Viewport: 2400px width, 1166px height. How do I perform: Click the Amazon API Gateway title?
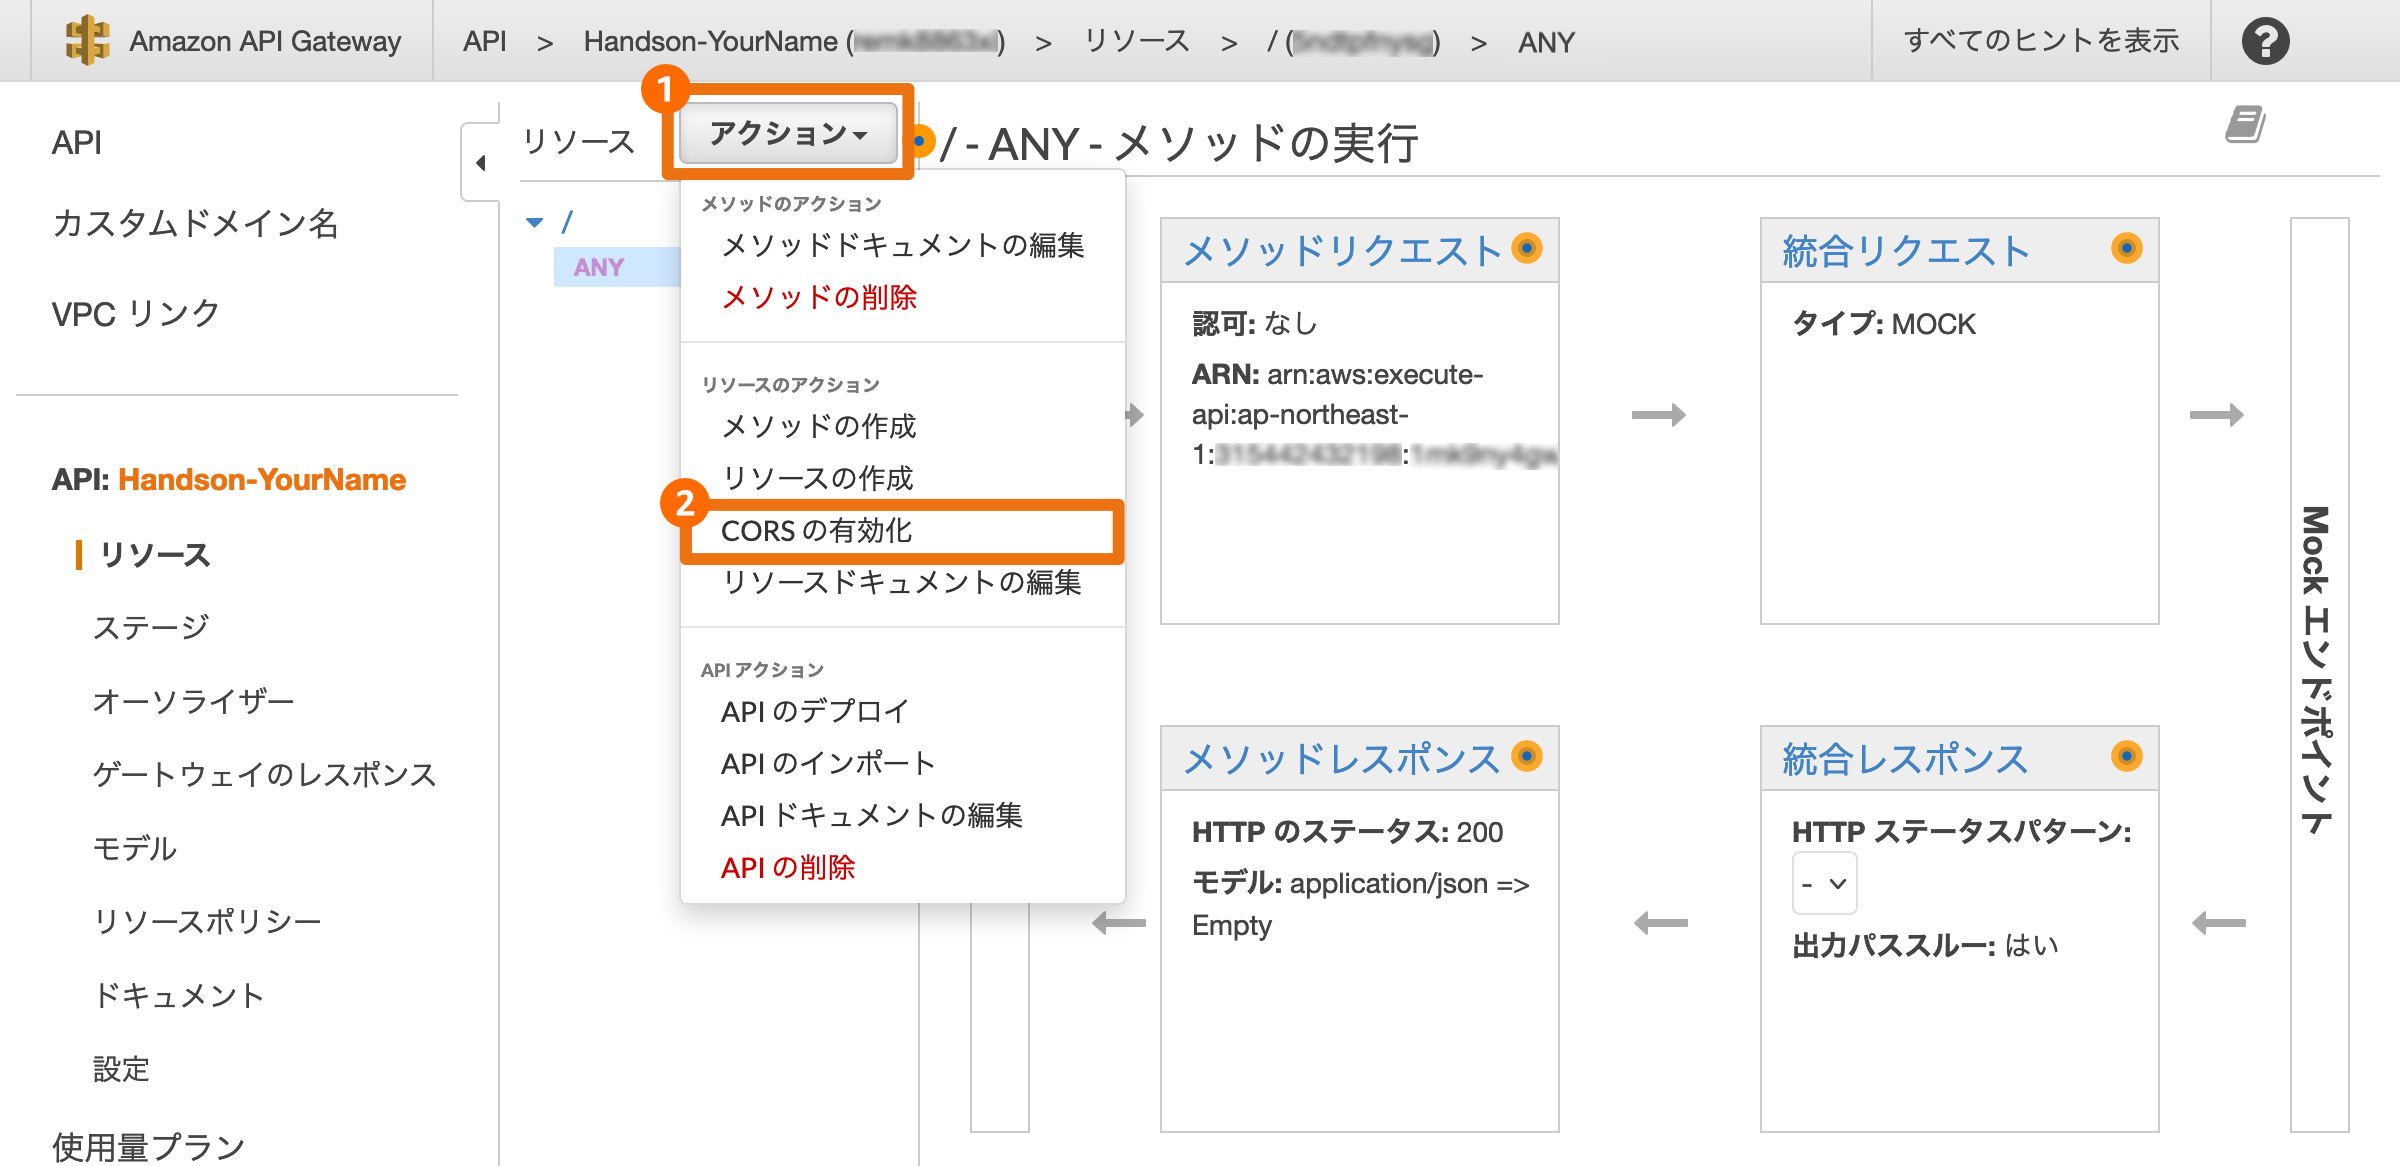[265, 41]
